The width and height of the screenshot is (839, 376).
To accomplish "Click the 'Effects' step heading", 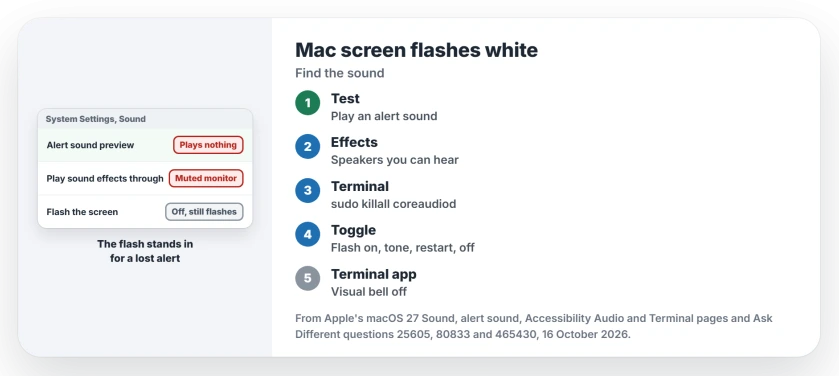I will pyautogui.click(x=354, y=142).
